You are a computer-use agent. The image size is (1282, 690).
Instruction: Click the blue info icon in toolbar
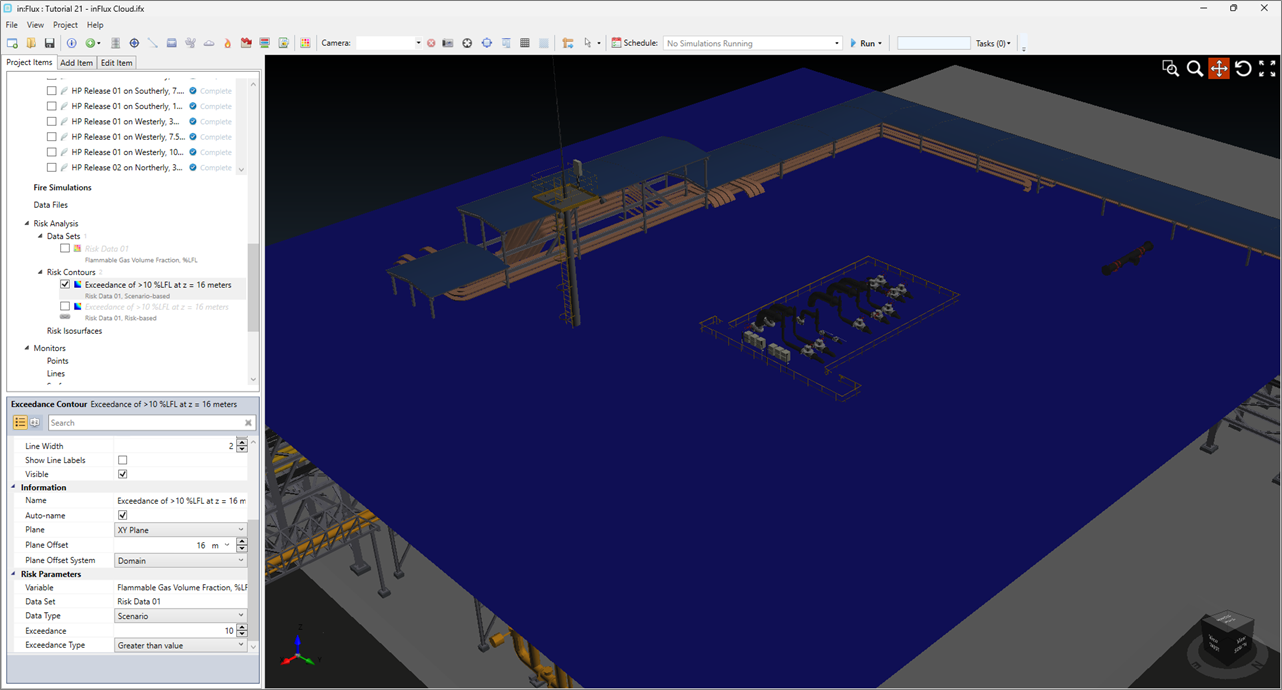click(71, 43)
